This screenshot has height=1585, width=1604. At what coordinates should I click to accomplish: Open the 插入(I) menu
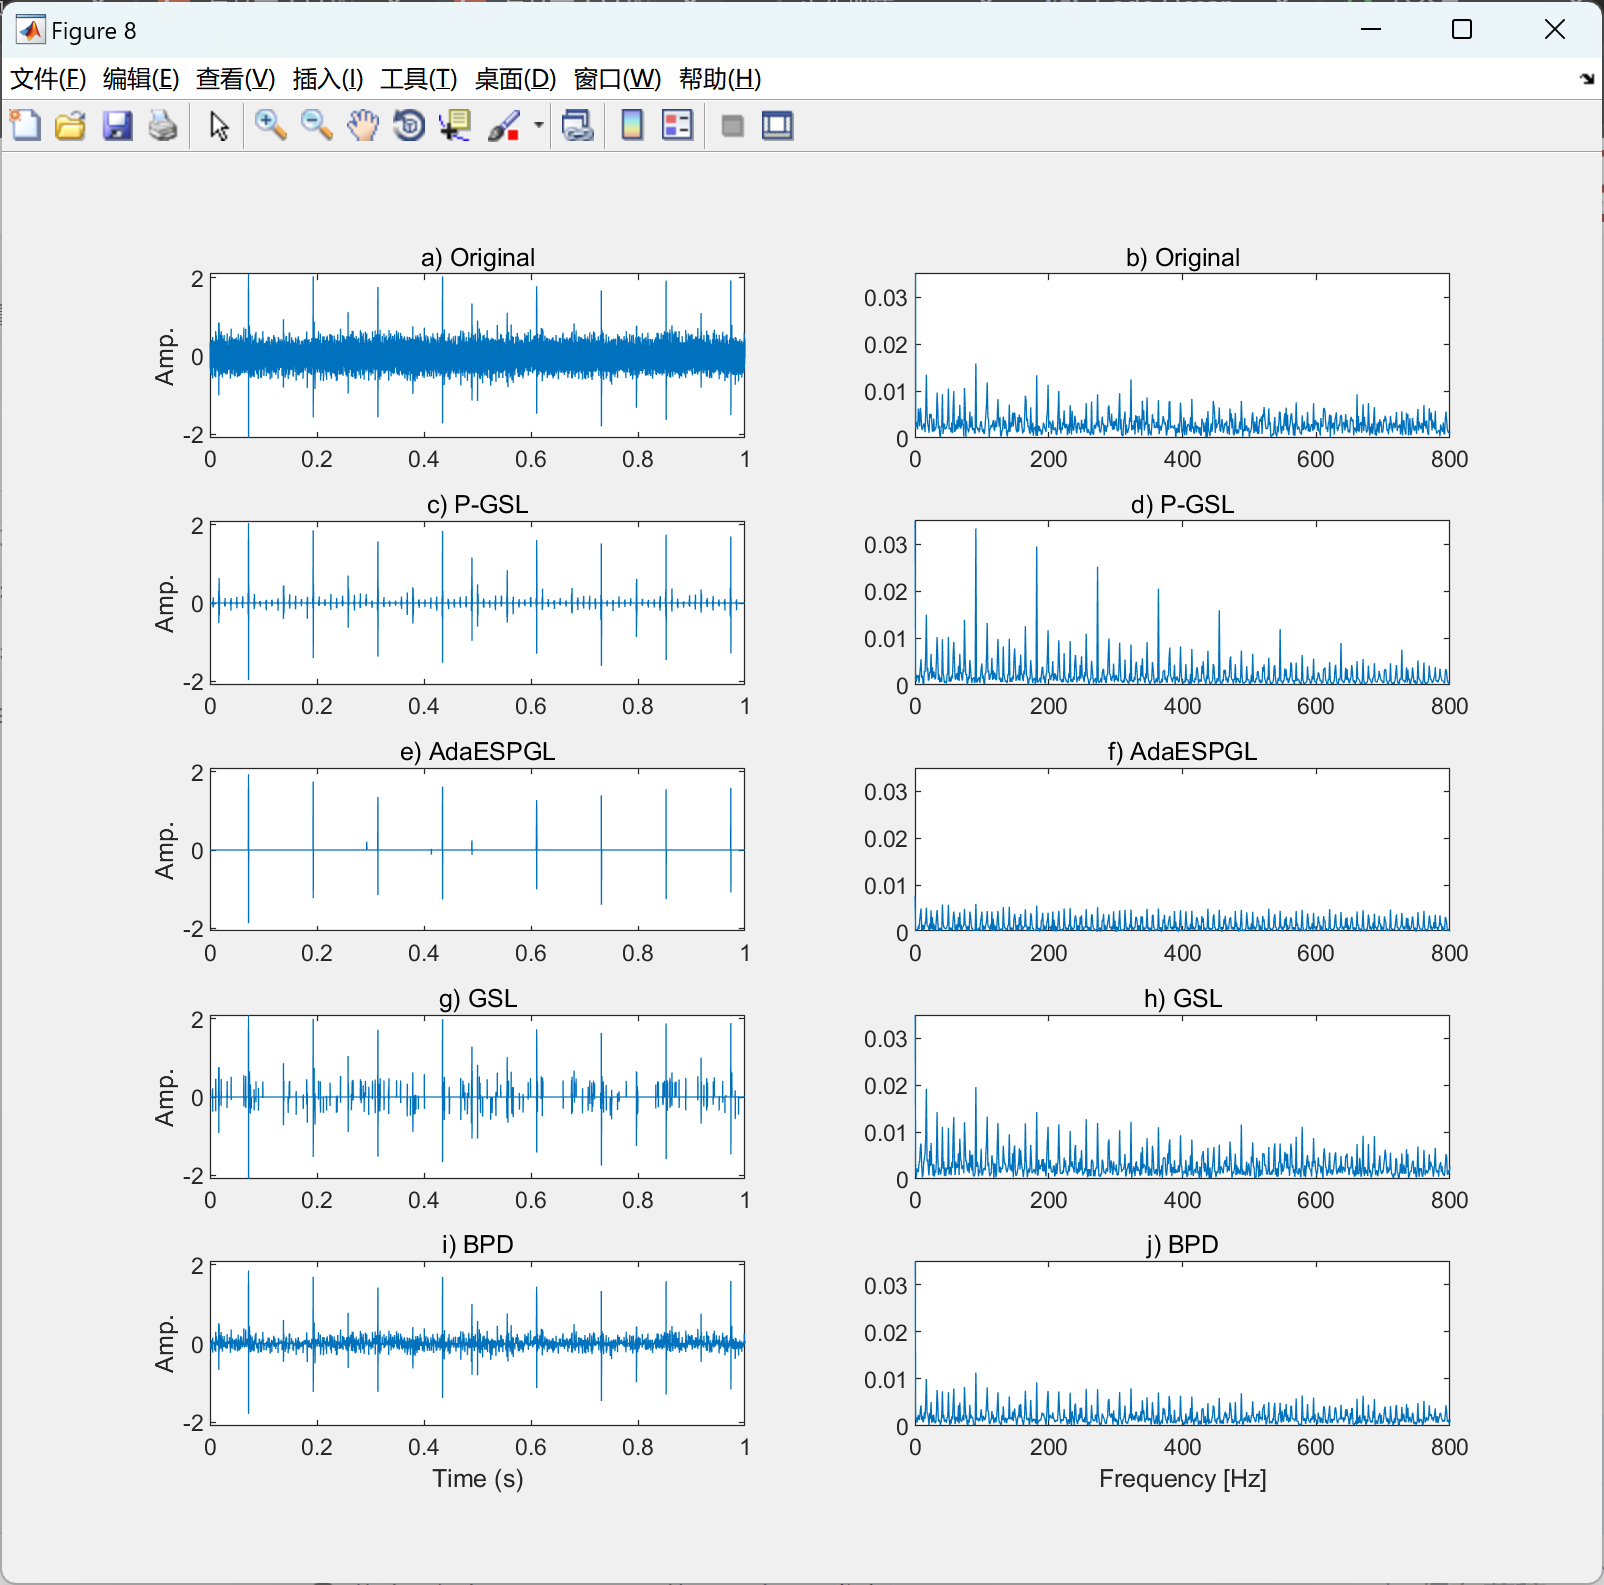[327, 79]
